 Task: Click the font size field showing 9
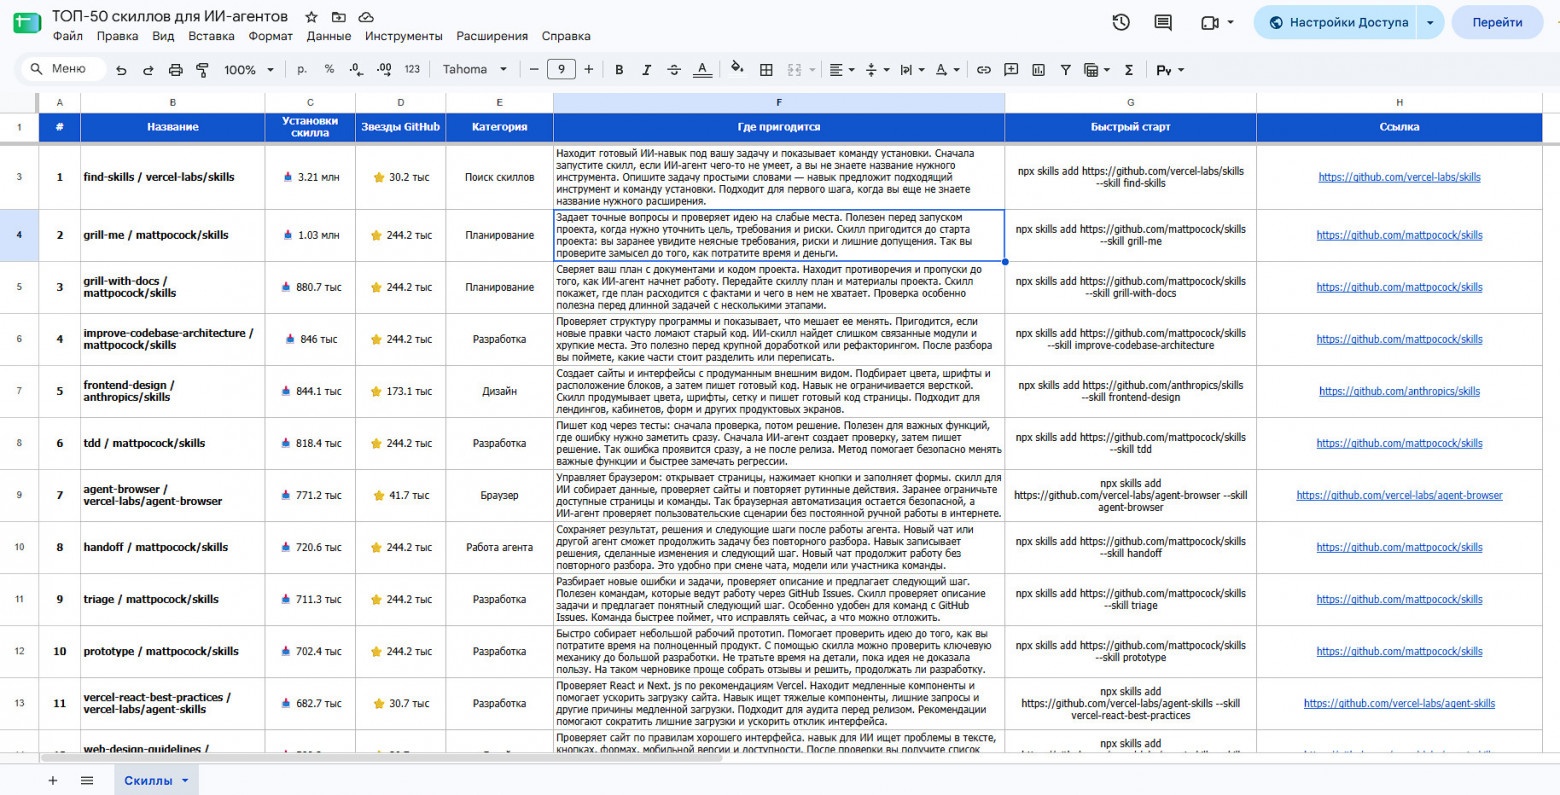pos(561,70)
